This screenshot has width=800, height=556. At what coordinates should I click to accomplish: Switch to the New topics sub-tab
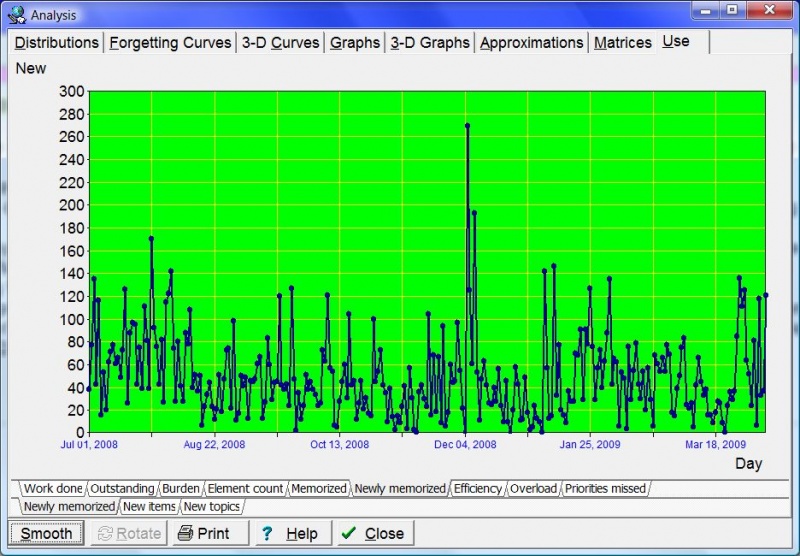[x=212, y=507]
